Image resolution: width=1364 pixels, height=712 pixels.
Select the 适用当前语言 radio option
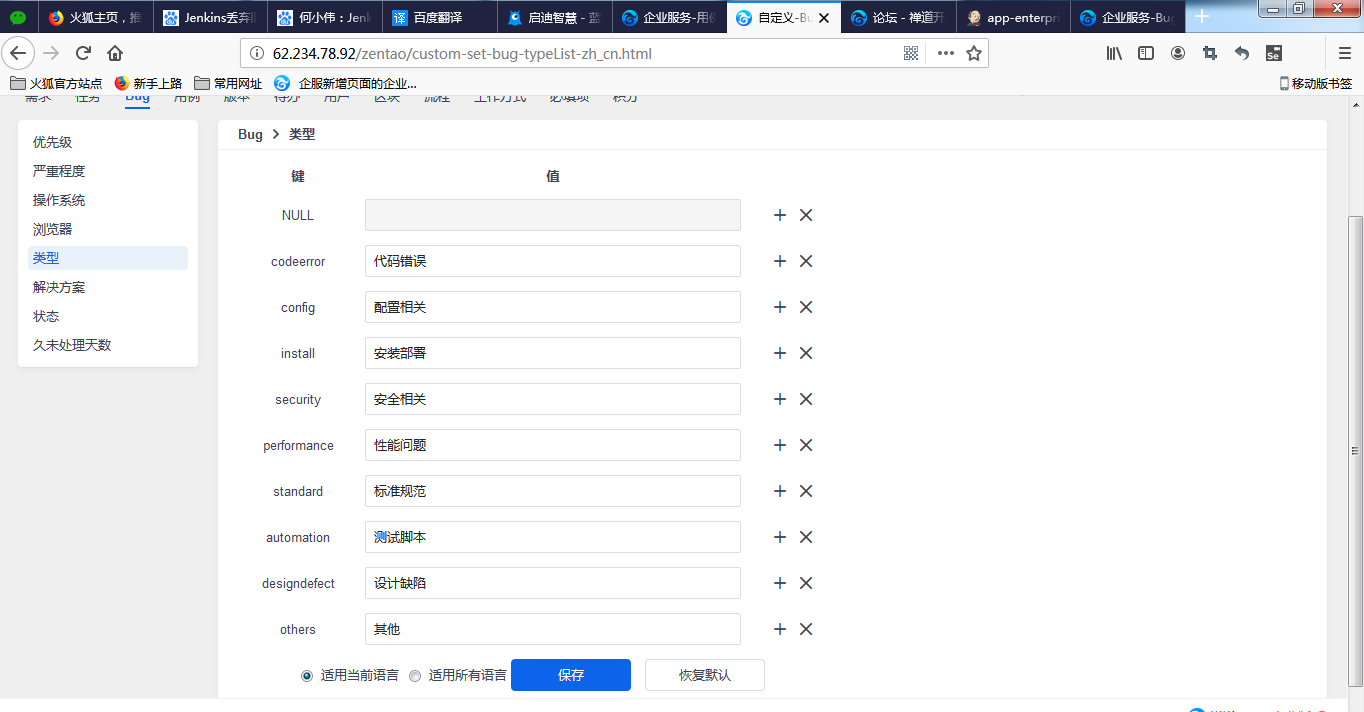click(307, 676)
